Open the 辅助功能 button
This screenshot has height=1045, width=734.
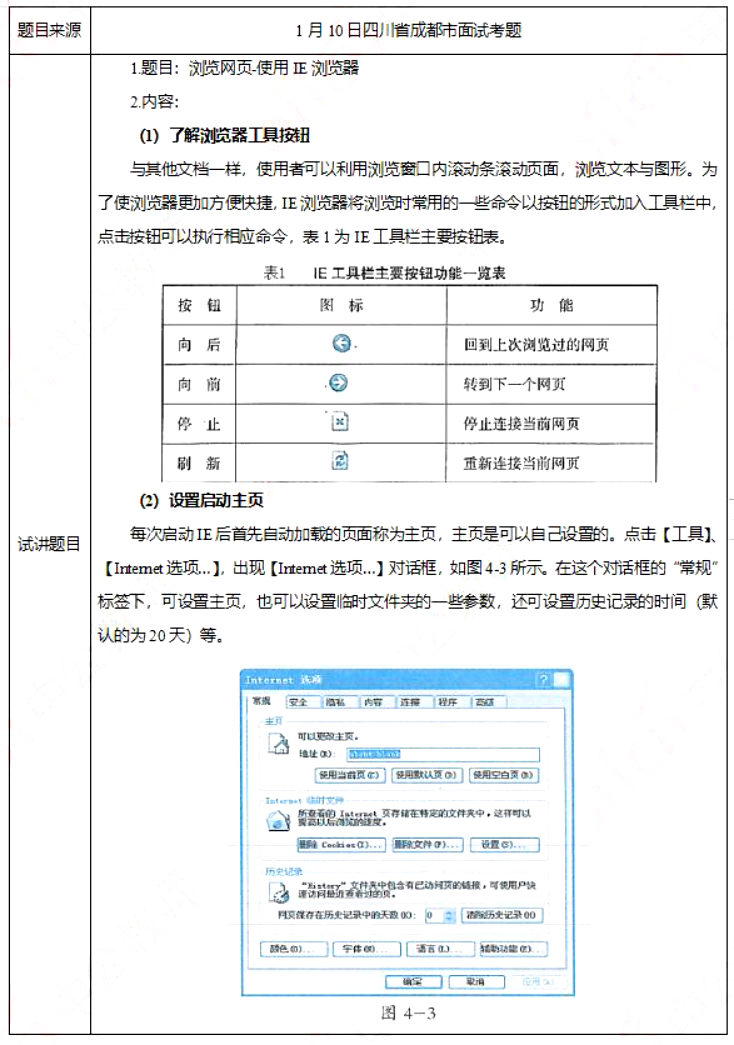pyautogui.click(x=513, y=948)
